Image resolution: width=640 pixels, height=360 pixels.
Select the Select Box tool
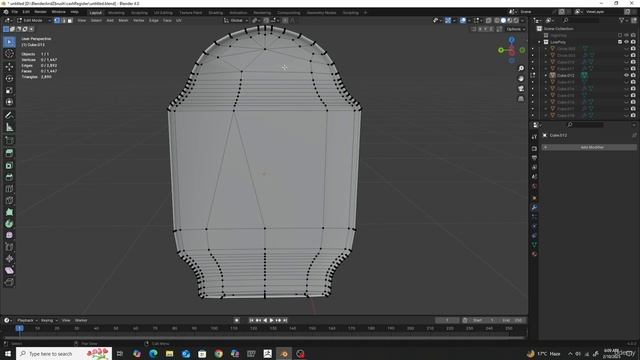click(9, 42)
